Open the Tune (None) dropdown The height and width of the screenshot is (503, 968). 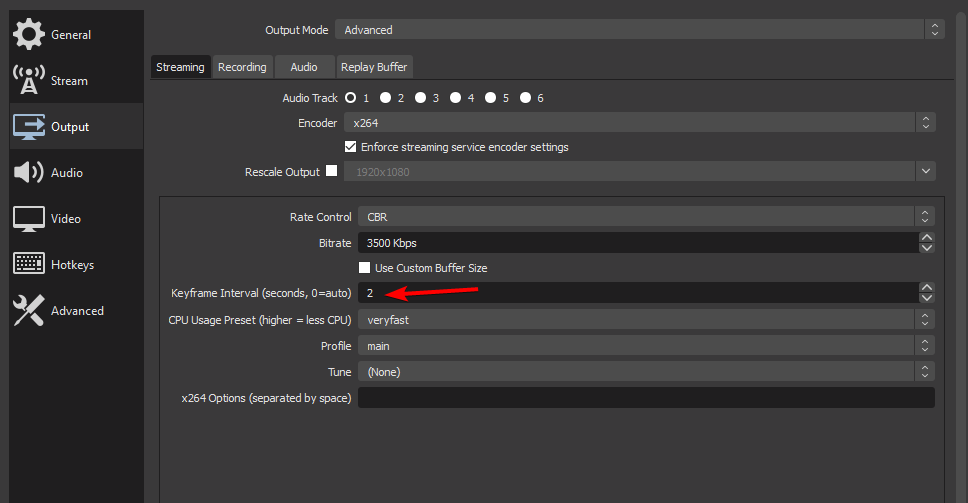[646, 372]
